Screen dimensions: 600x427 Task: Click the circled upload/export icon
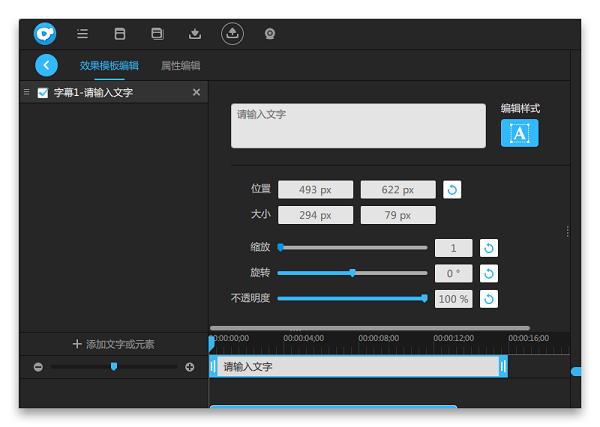(232, 33)
